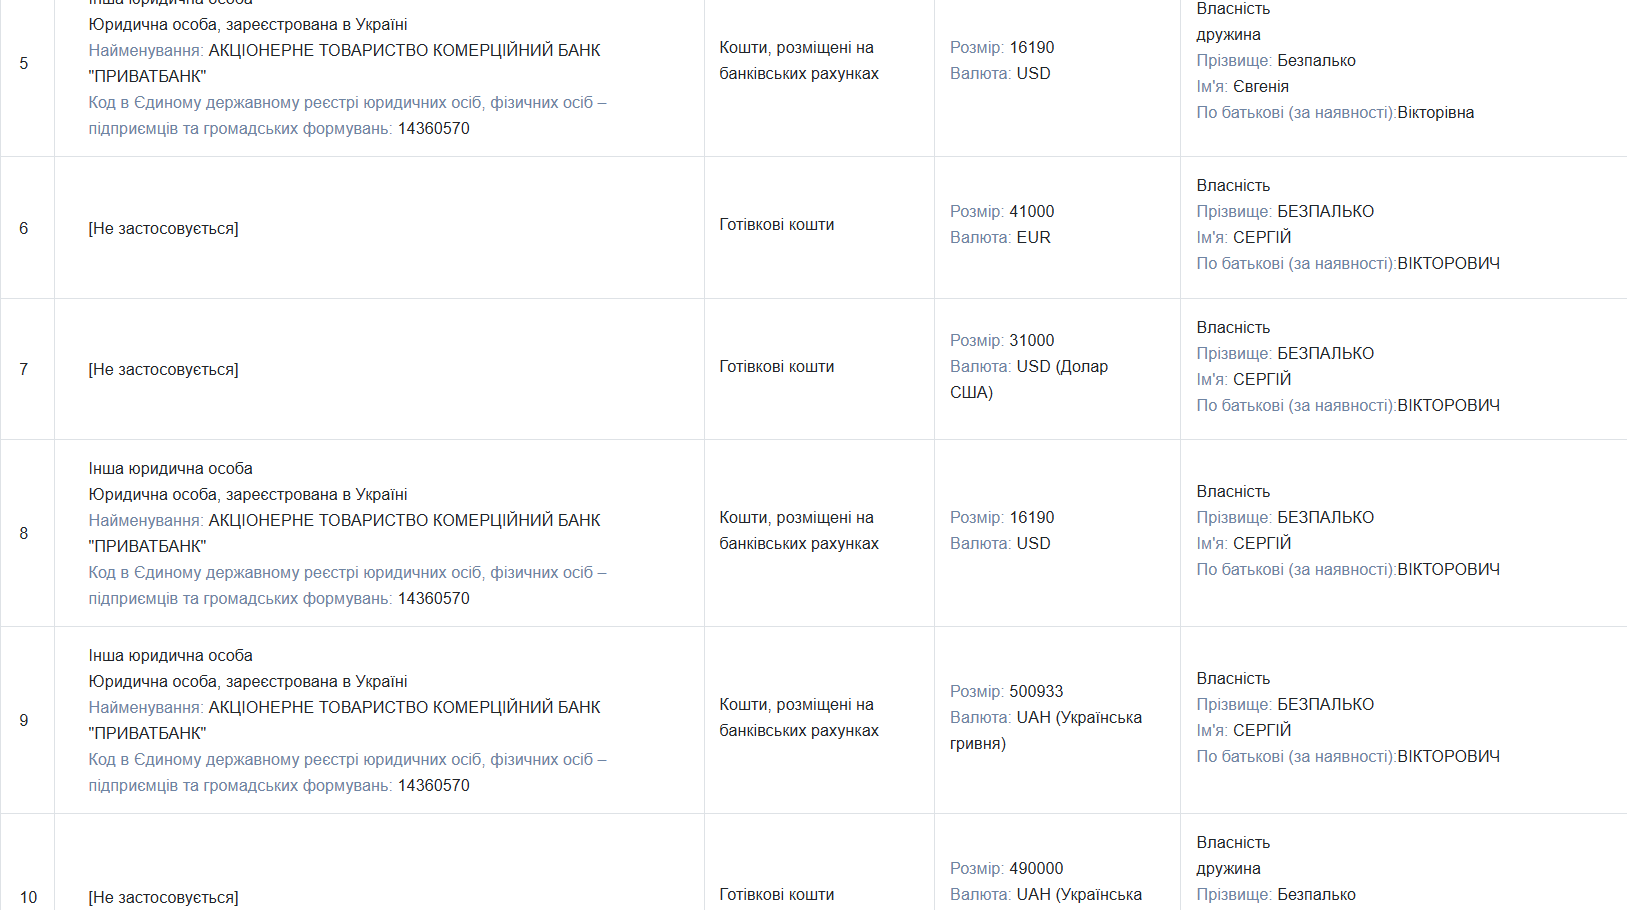Image resolution: width=1627 pixels, height=910 pixels.
Task: Click row number 10 cell
Action: (28, 897)
